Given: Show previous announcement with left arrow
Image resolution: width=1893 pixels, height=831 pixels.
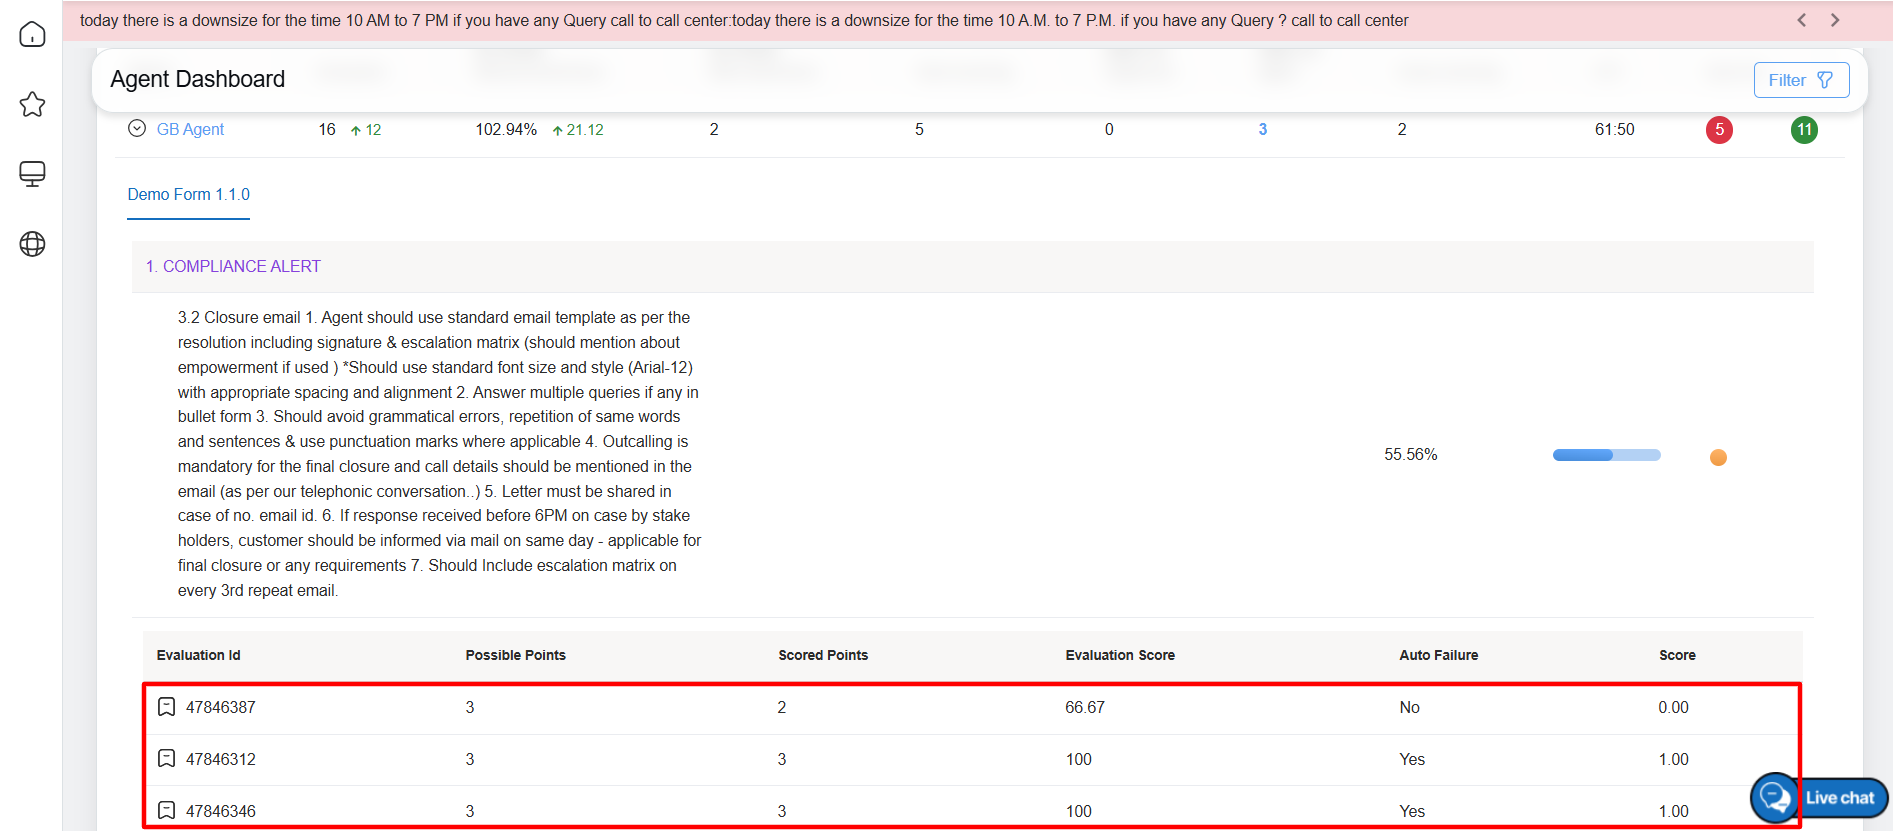Looking at the screenshot, I should coord(1802,20).
